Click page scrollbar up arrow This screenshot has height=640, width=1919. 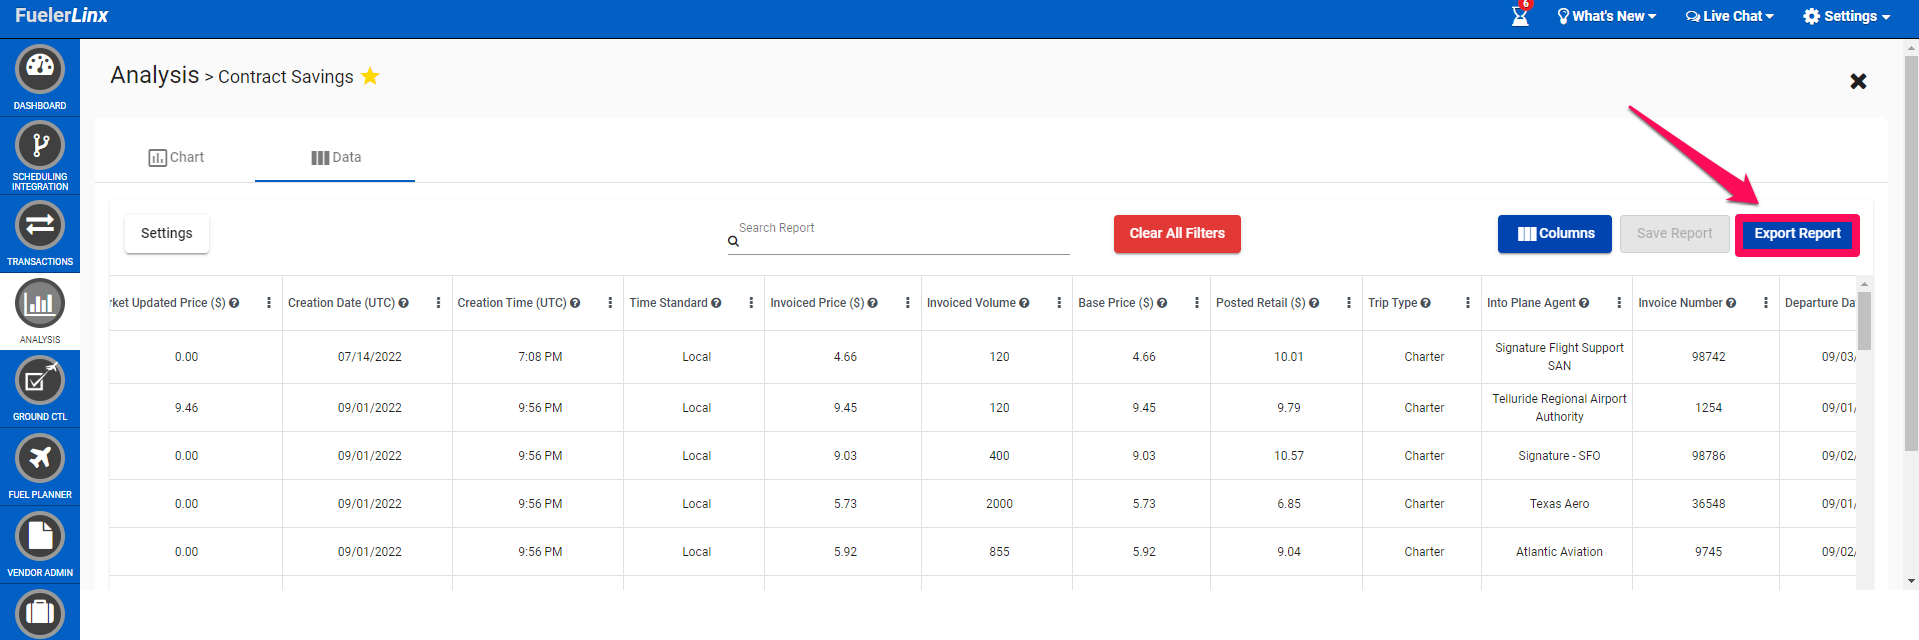tap(1912, 47)
